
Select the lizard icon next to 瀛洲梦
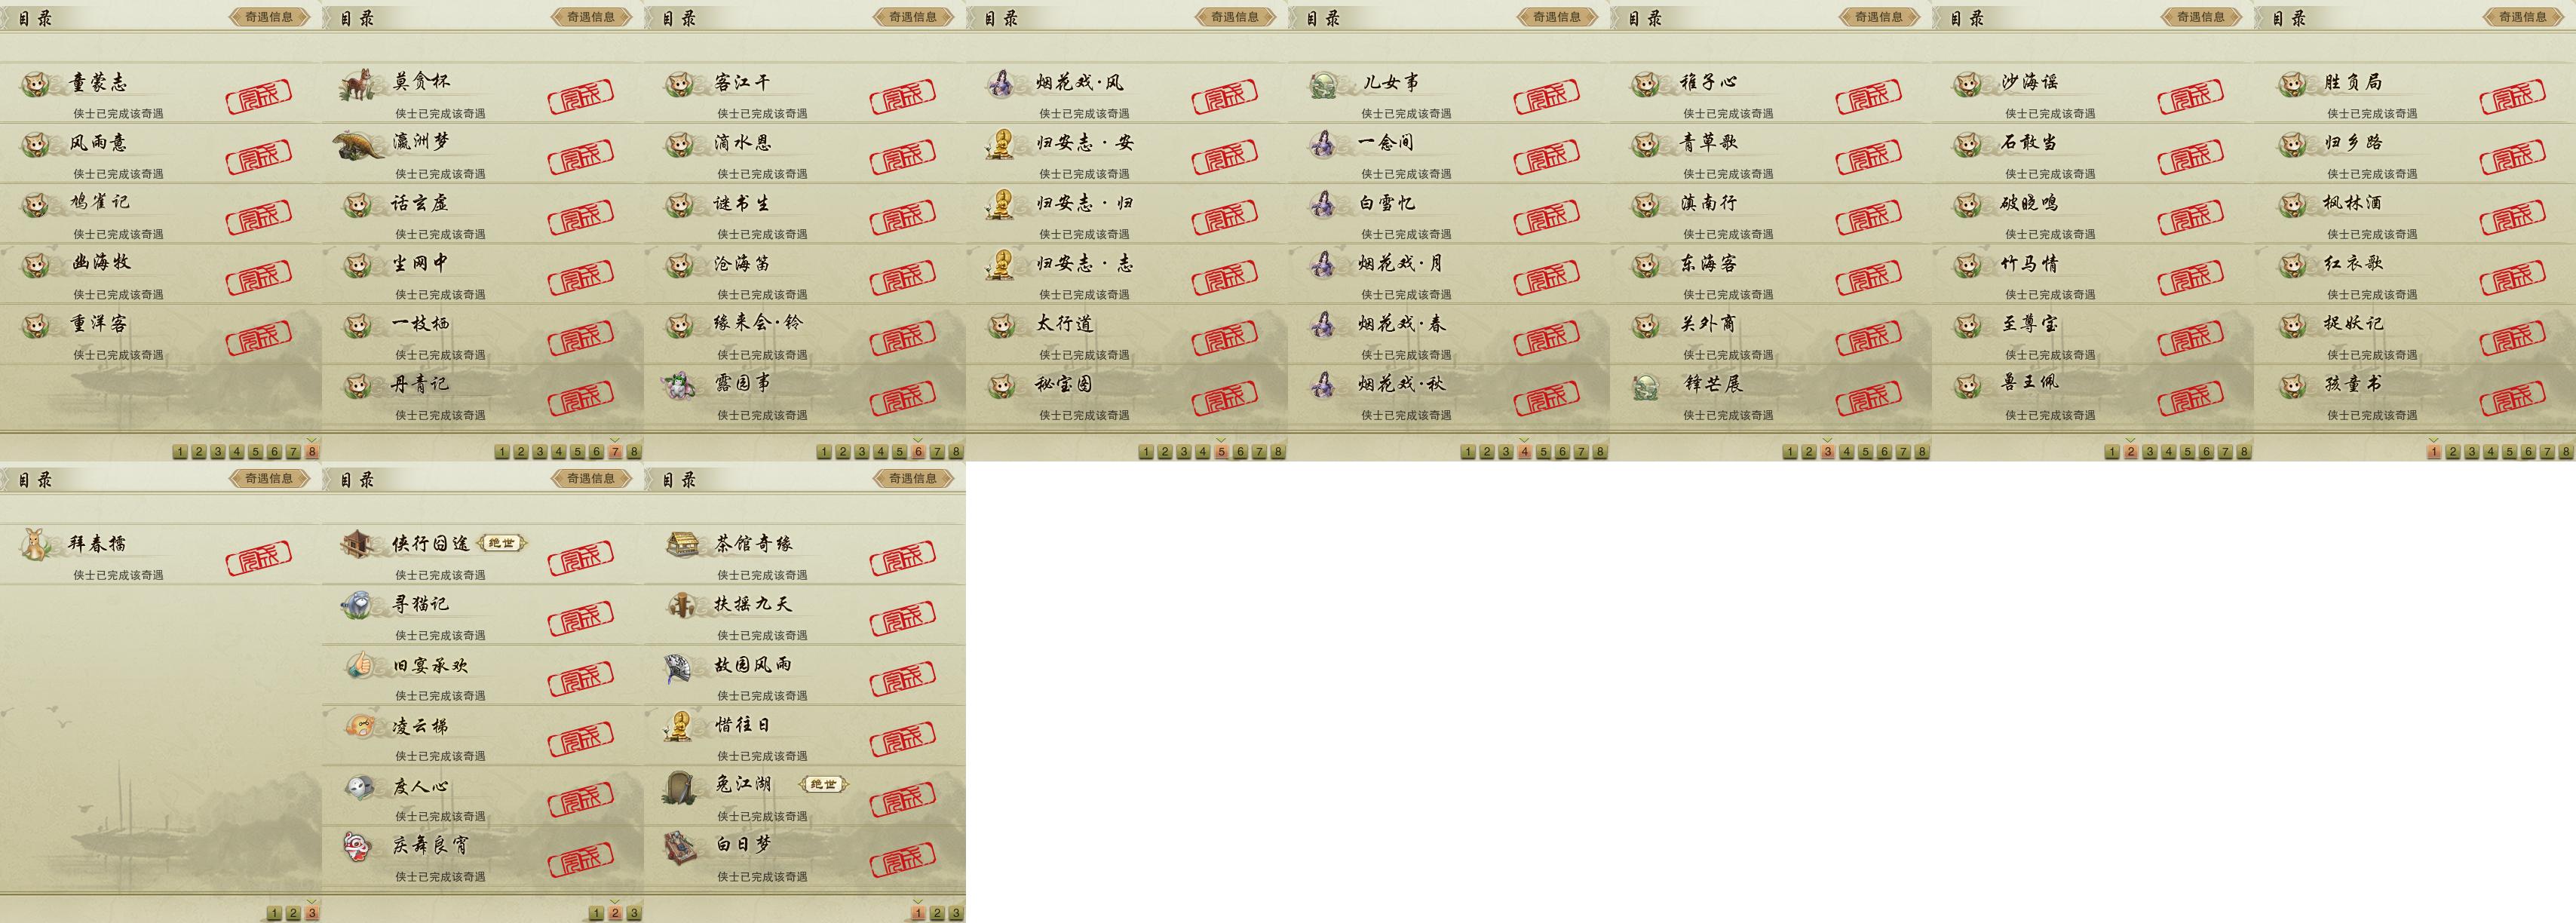tap(358, 145)
